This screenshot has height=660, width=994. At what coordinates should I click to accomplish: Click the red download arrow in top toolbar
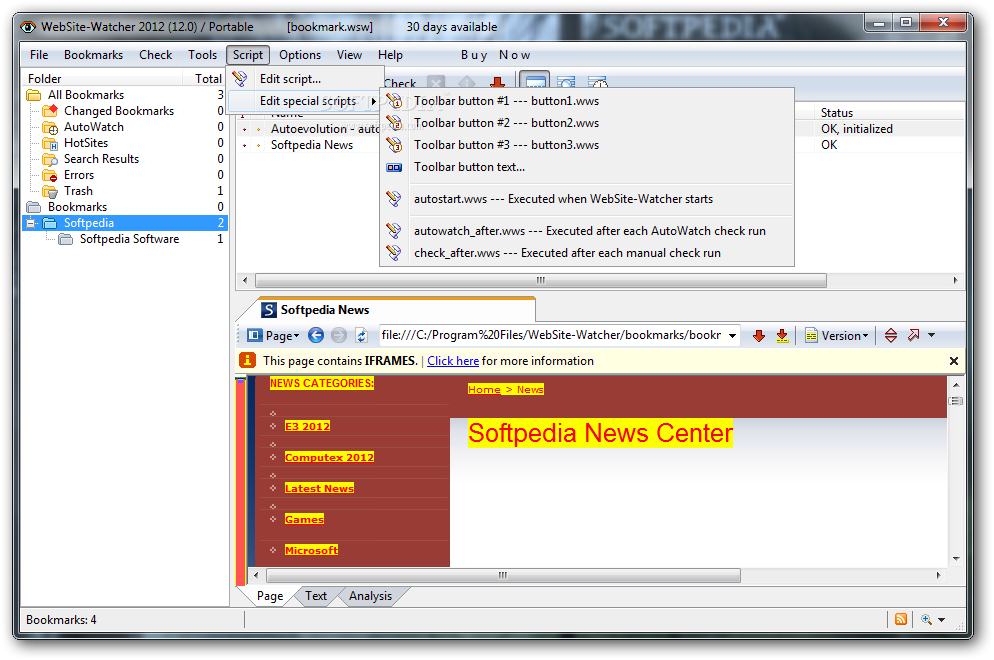pos(498,82)
